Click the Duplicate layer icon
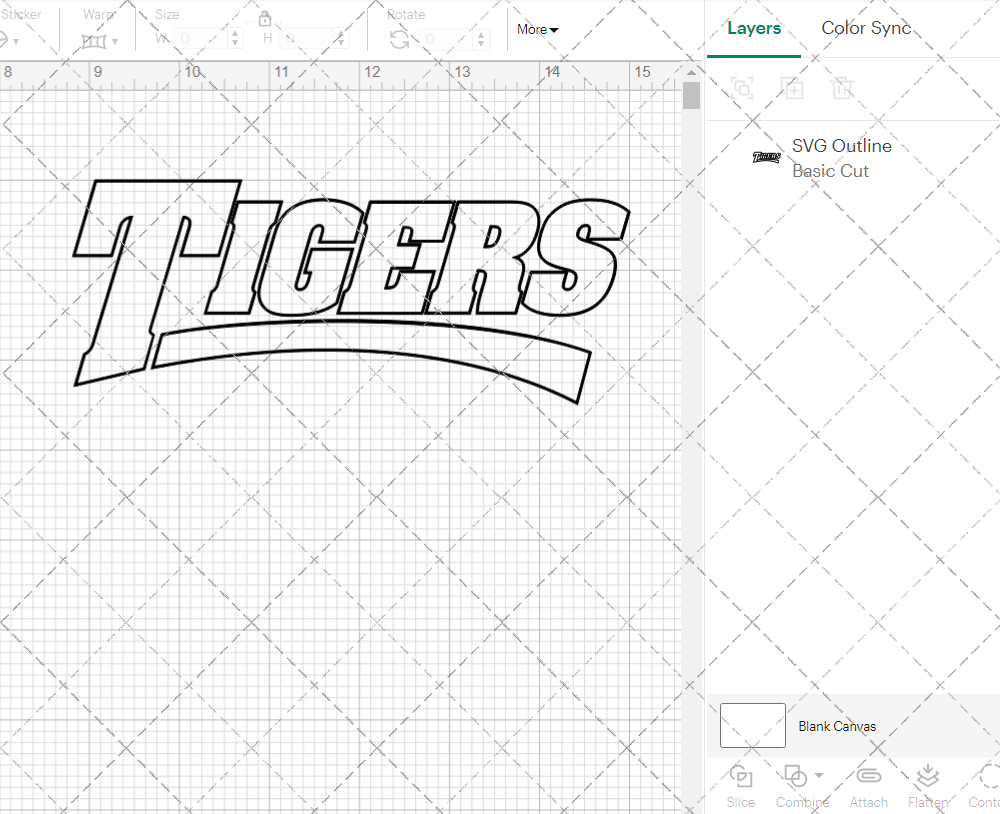This screenshot has width=1000, height=814. pyautogui.click(x=792, y=88)
